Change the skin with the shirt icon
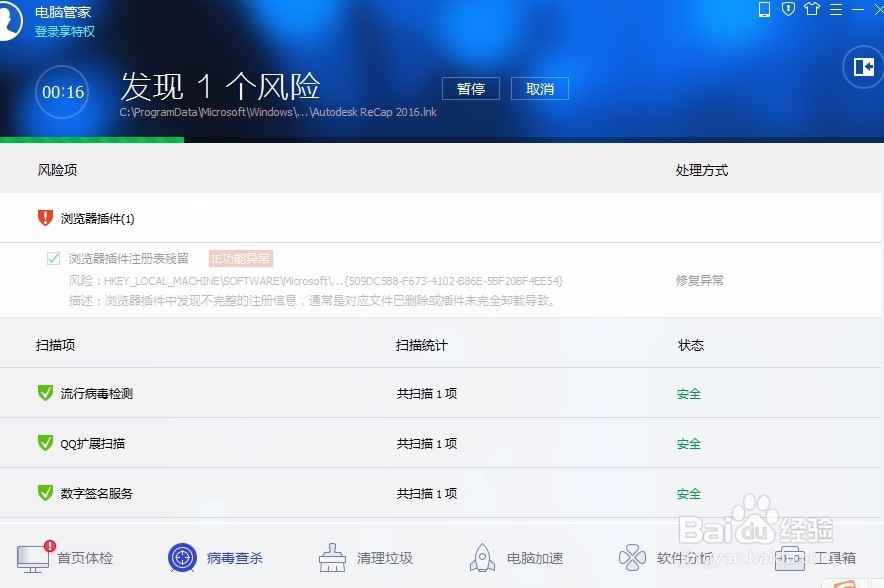Screen dimensions: 884x588 (812, 10)
